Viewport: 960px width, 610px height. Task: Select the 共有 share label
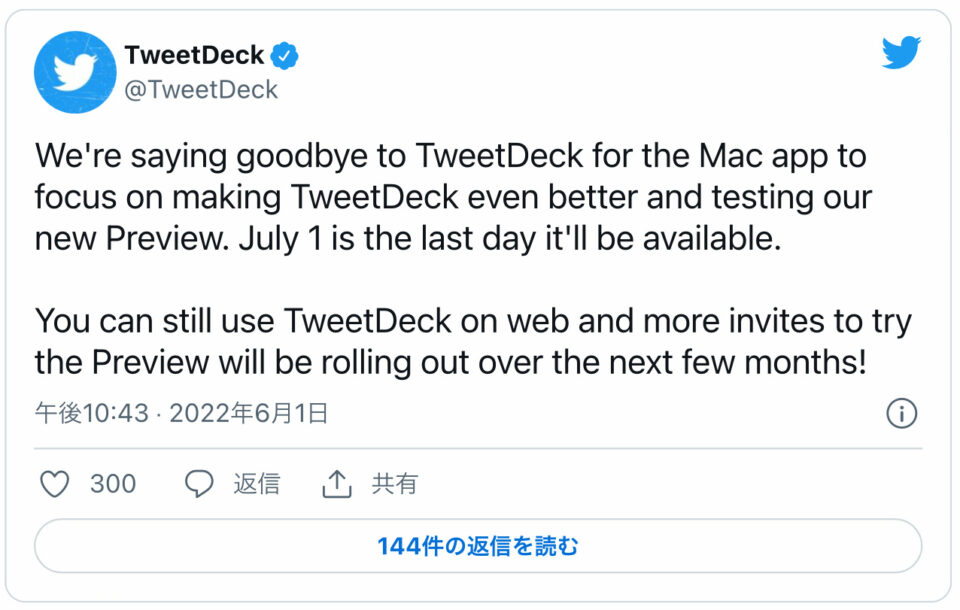coord(395,484)
